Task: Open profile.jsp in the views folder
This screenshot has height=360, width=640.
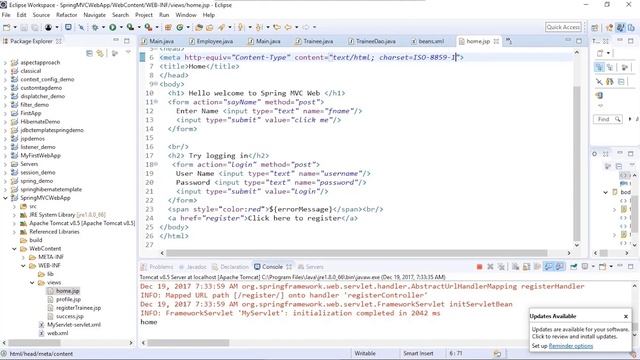Action: point(64,299)
